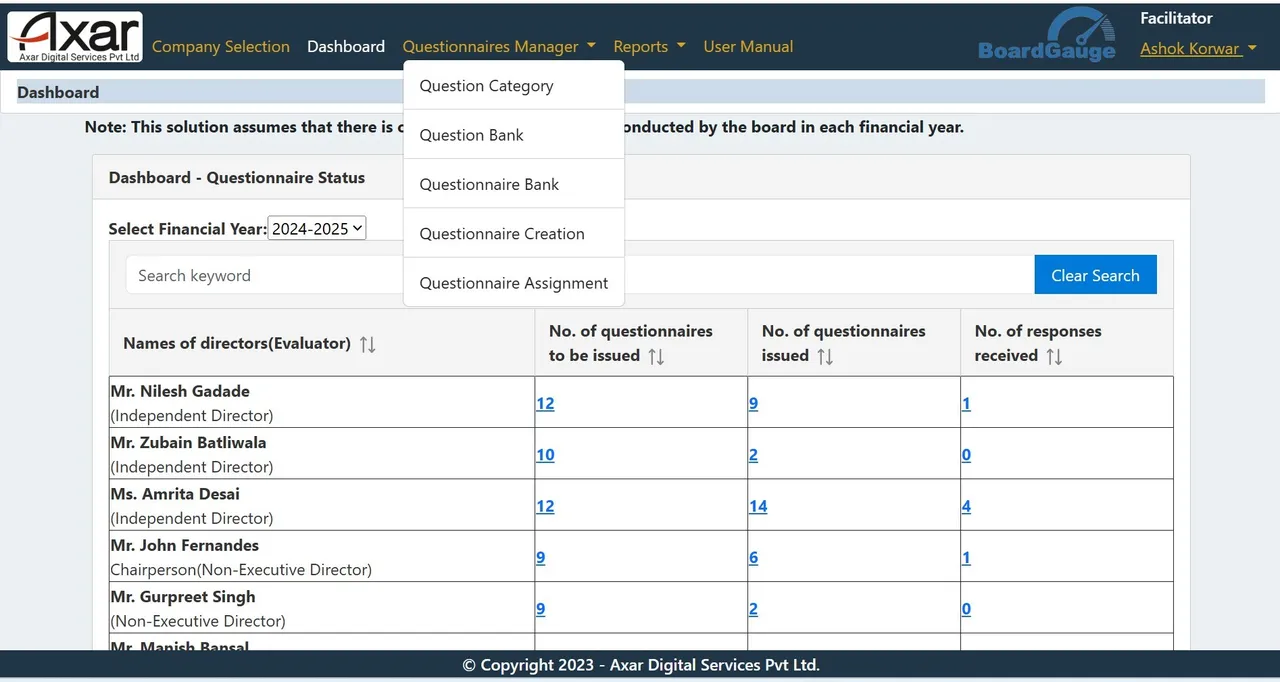Sort by Names of directors column arrows
The image size is (1280, 682).
pos(368,344)
